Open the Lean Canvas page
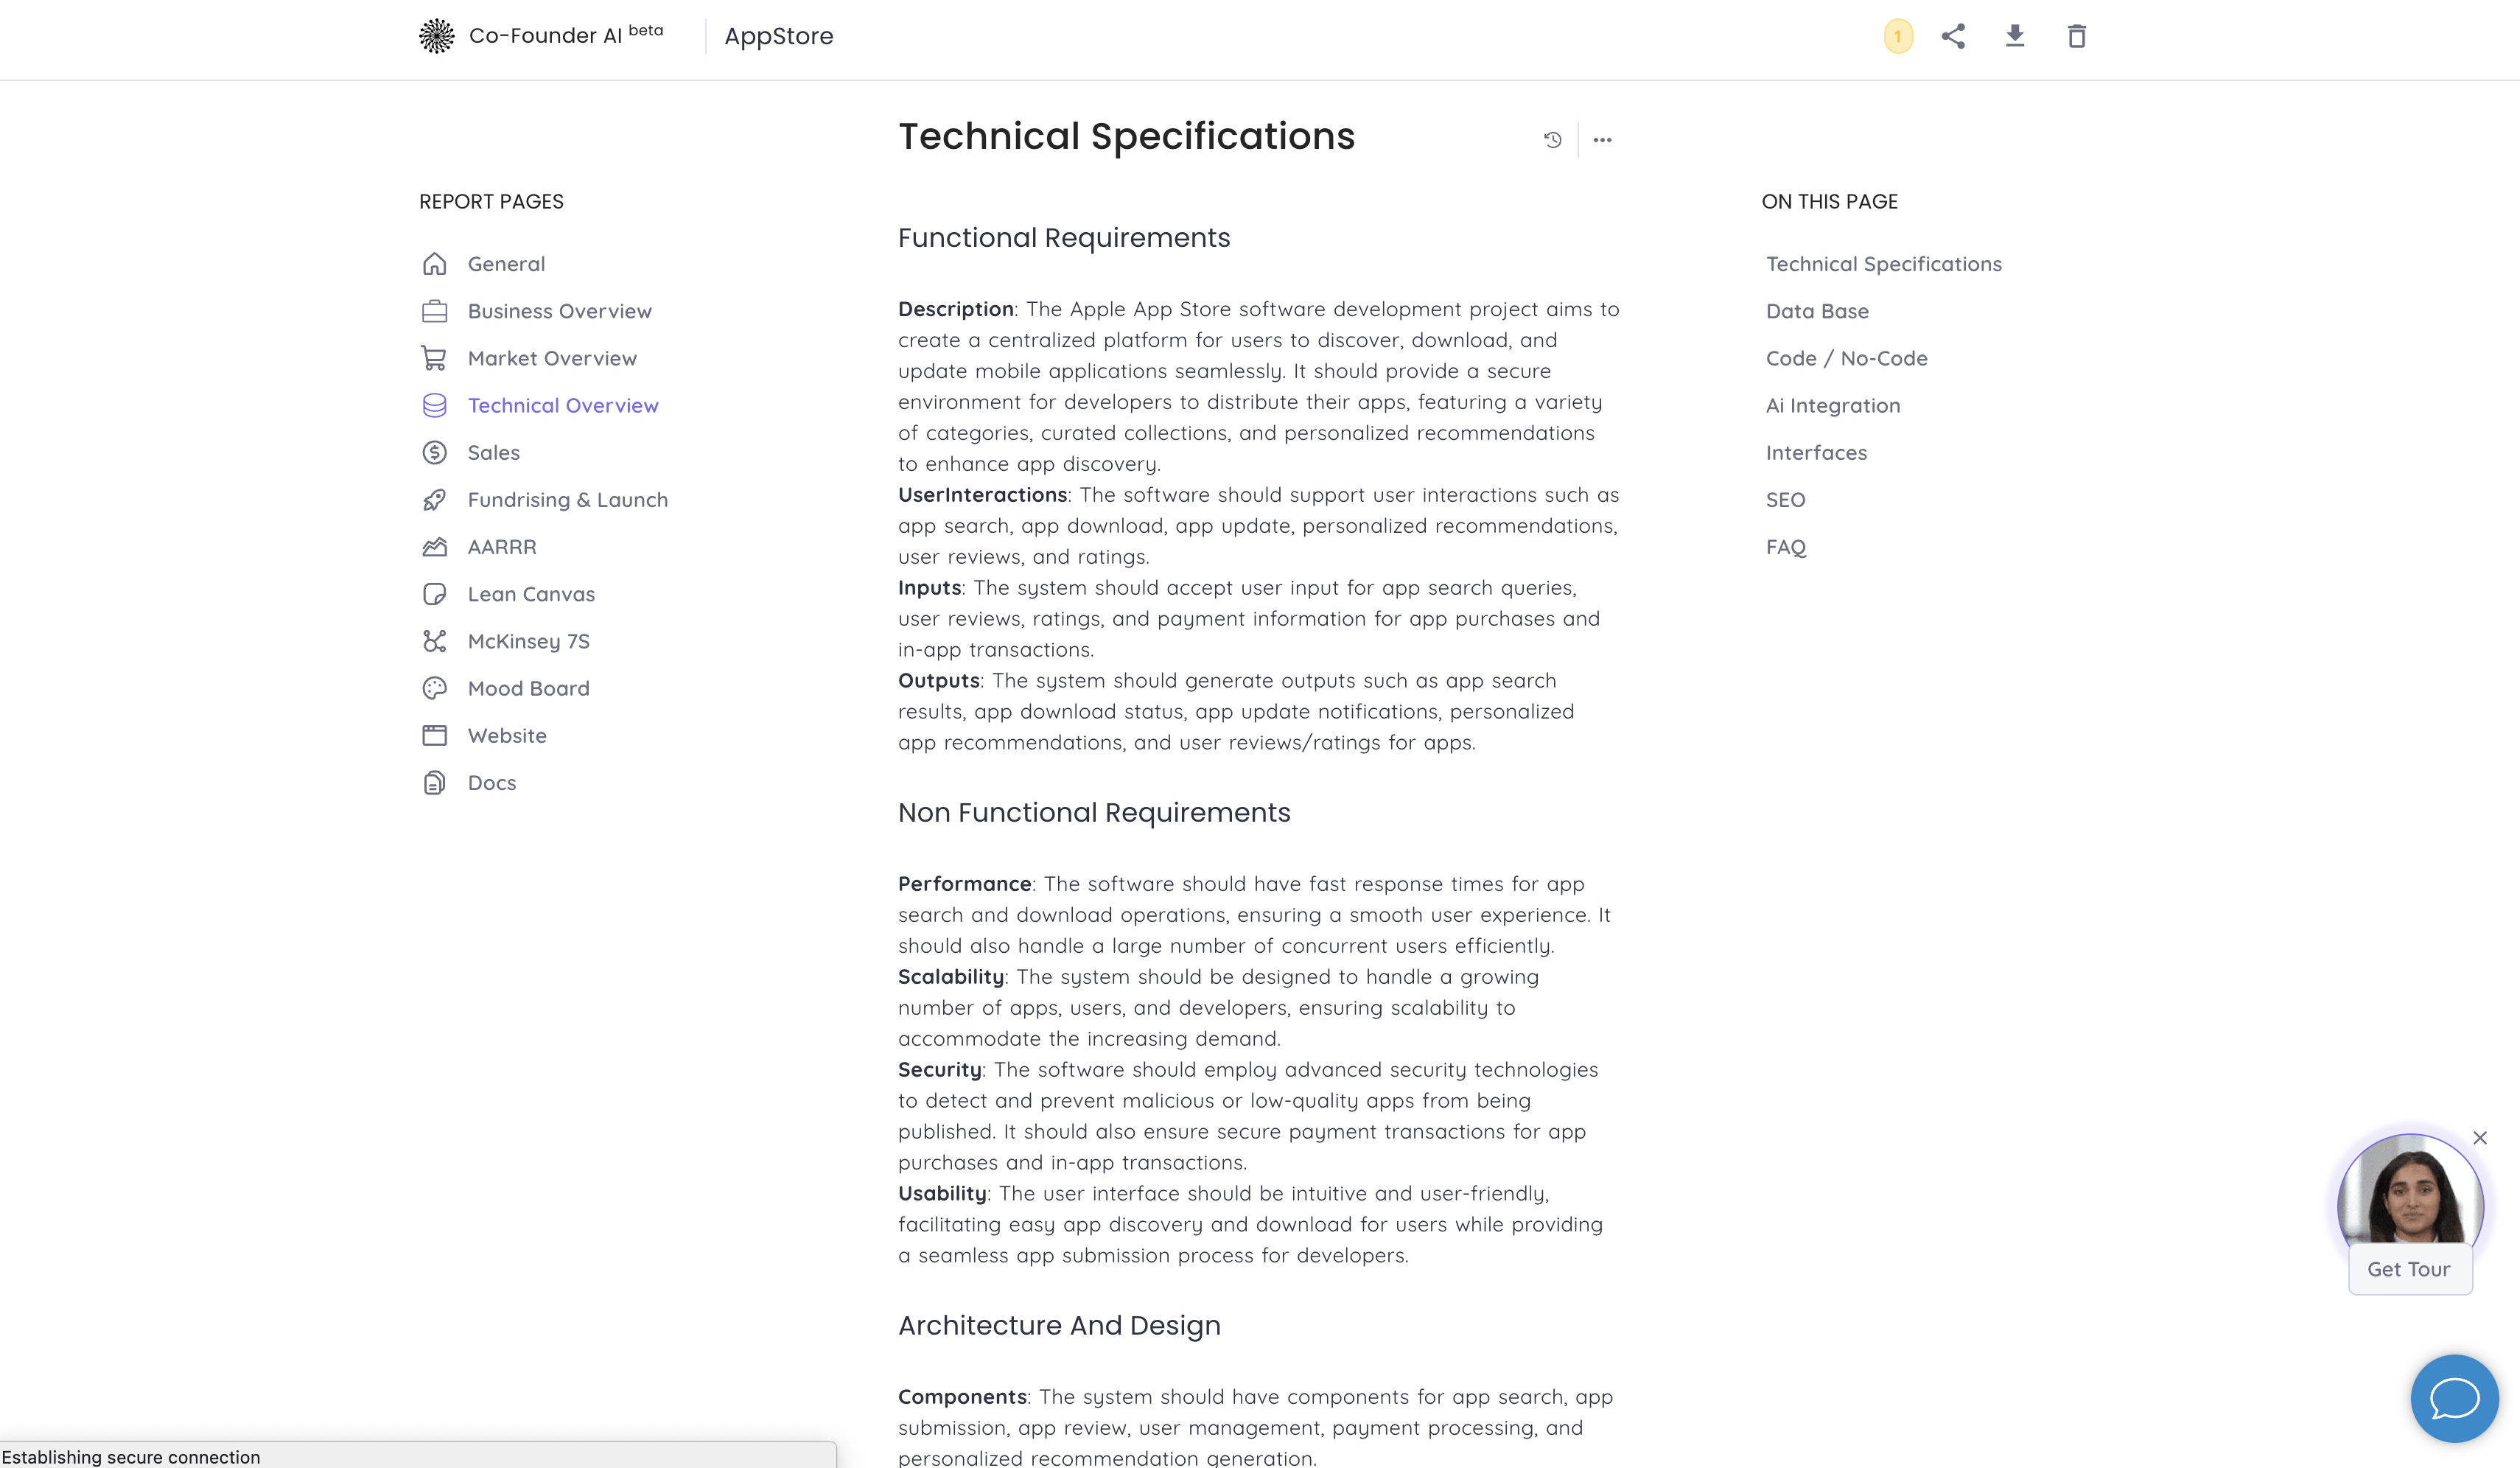Viewport: 2520px width, 1468px height. [531, 594]
